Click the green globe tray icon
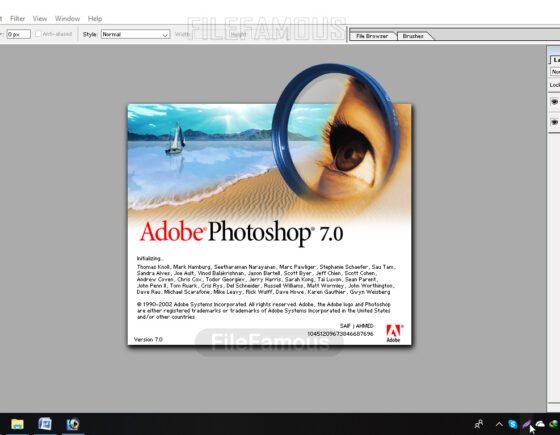Screen dimensions: 560x435 554,424
